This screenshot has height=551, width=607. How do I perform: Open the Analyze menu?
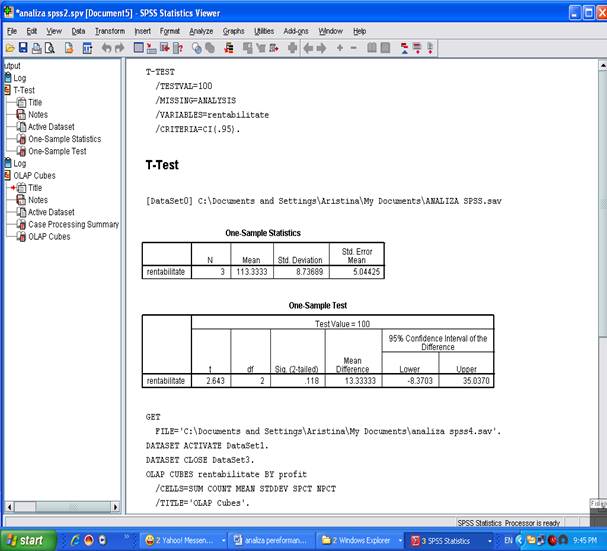(x=201, y=31)
